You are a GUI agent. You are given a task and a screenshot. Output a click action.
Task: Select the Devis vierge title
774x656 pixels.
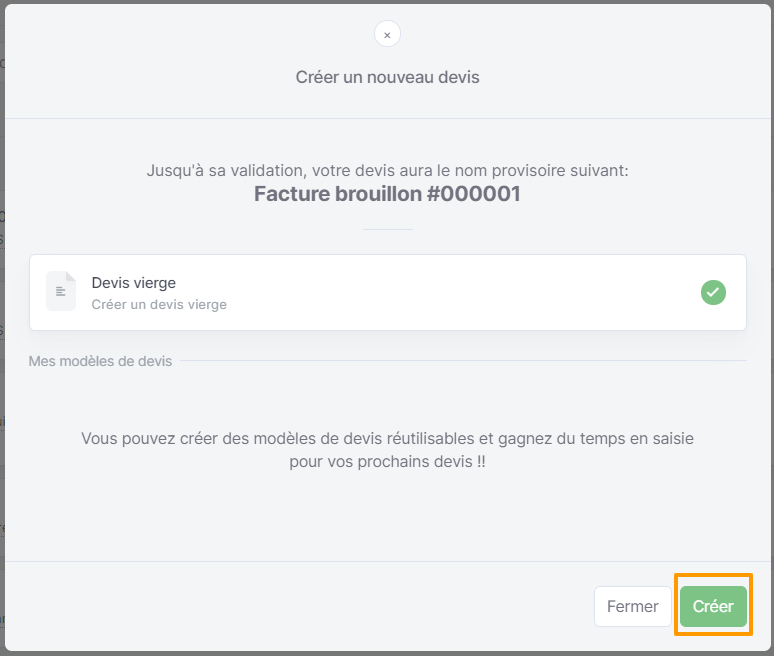point(134,283)
